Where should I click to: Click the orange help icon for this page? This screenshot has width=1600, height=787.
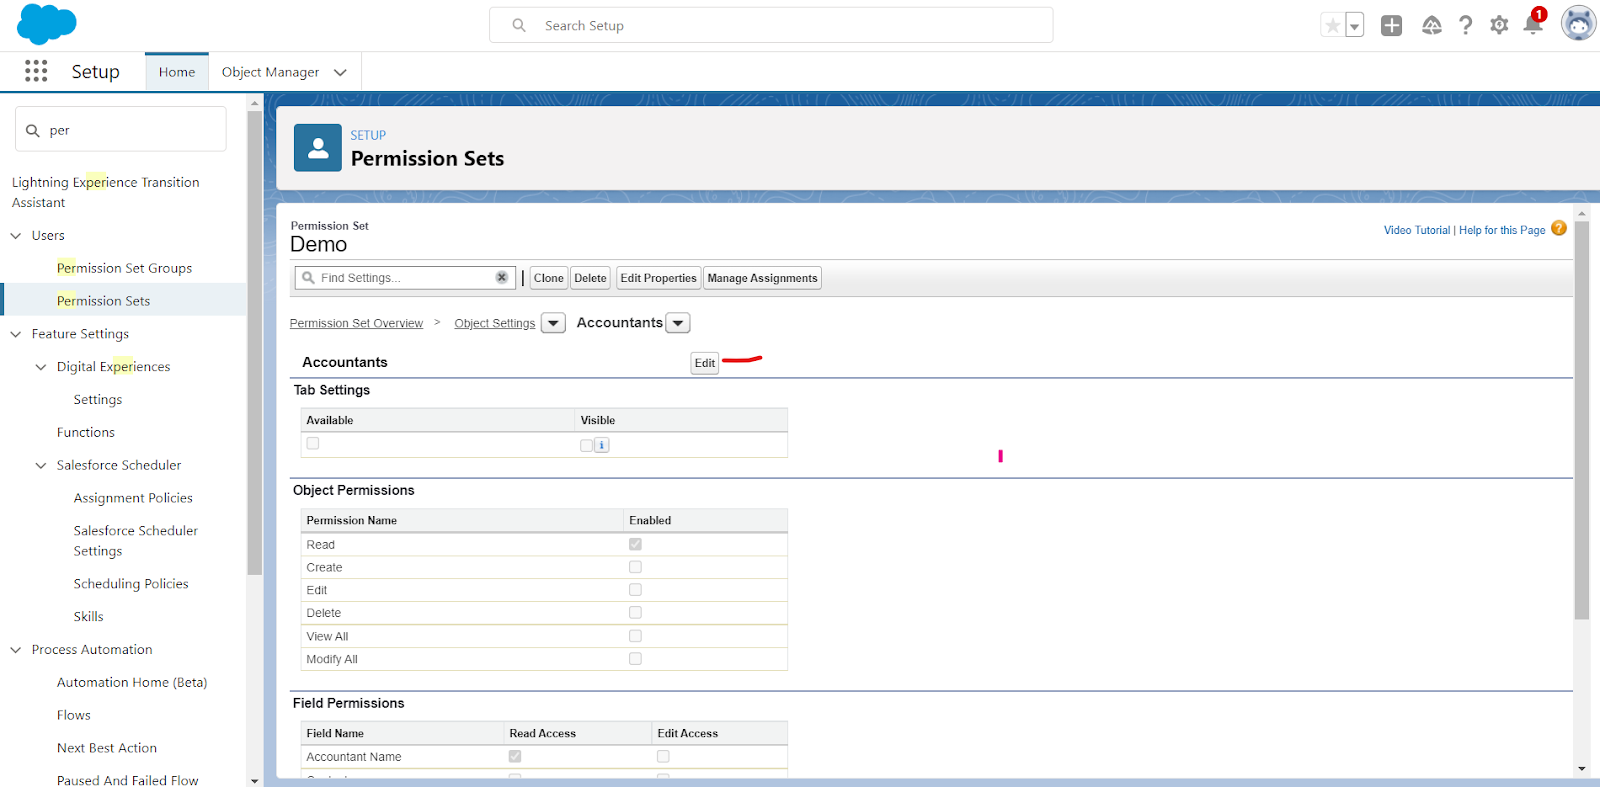(x=1559, y=228)
